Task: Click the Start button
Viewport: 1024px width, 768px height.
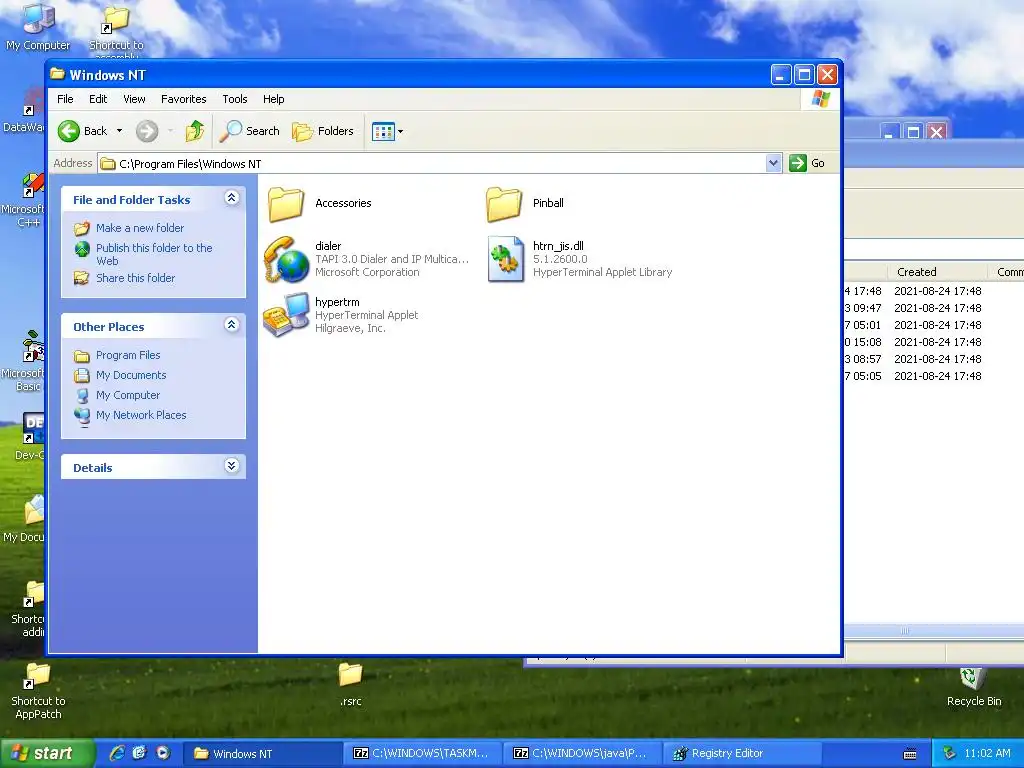Action: tap(47, 754)
